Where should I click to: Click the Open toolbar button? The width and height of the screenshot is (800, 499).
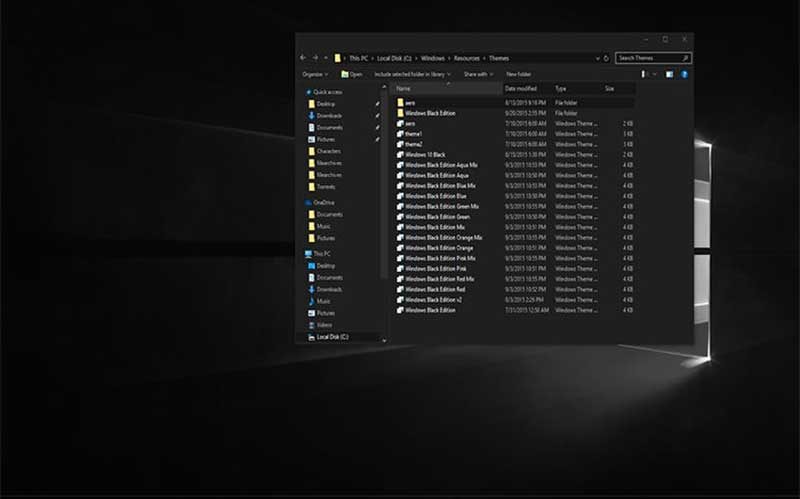(x=352, y=74)
